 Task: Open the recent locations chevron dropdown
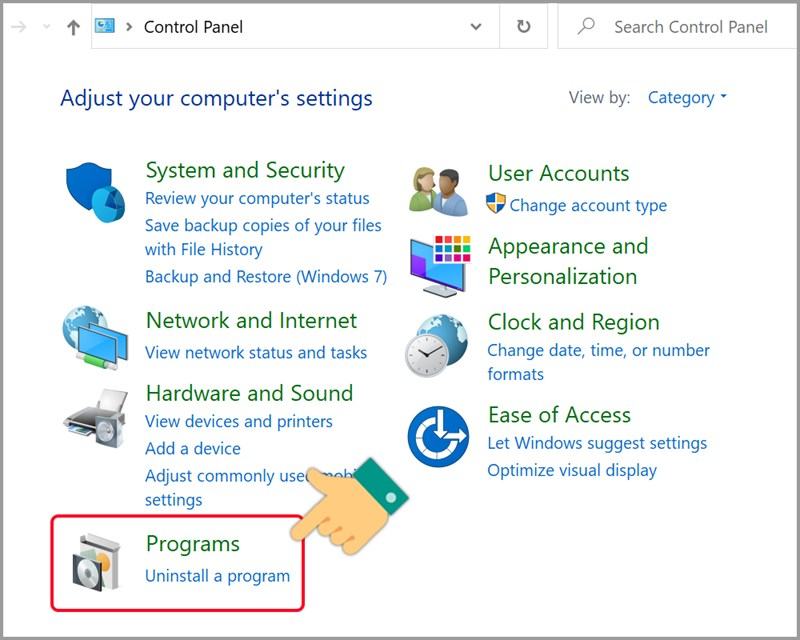click(47, 27)
